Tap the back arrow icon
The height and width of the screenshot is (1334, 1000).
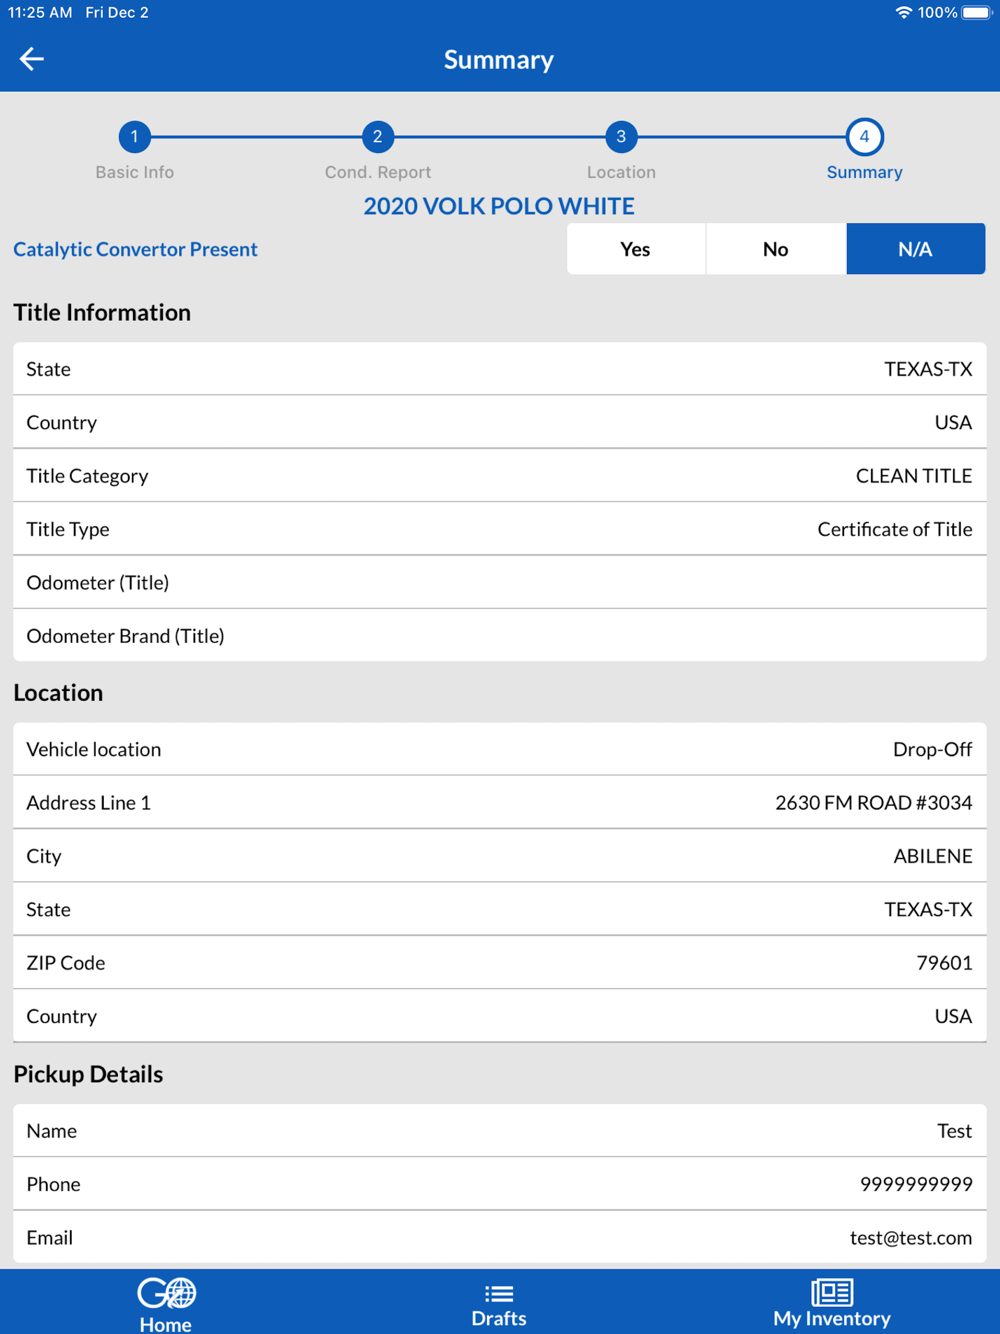[x=32, y=59]
